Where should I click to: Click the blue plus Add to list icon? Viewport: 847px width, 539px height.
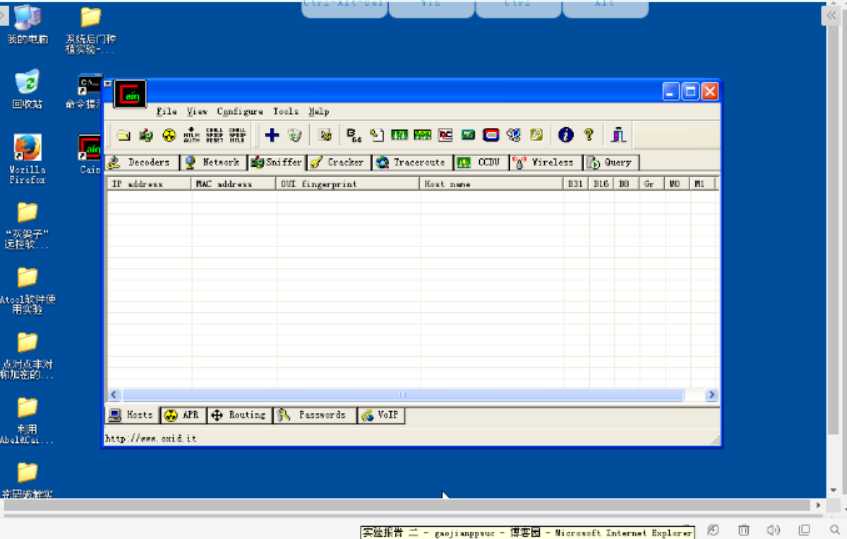(x=272, y=135)
